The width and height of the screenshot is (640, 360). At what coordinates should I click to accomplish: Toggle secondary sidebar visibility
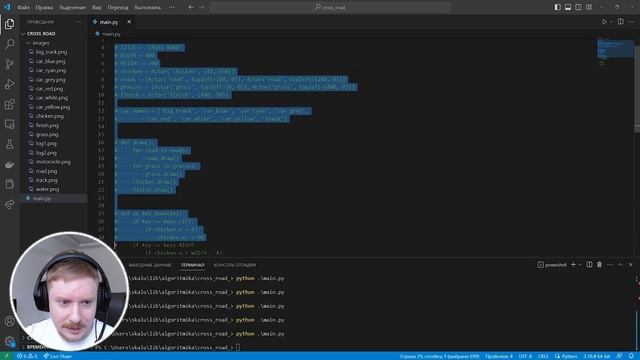578,7
